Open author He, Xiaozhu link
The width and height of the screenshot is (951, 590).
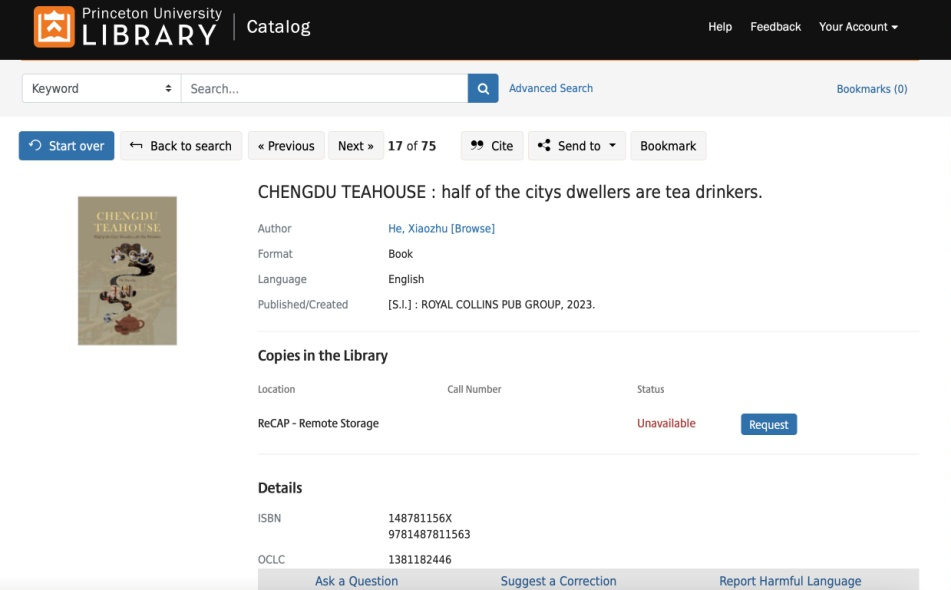tap(418, 228)
